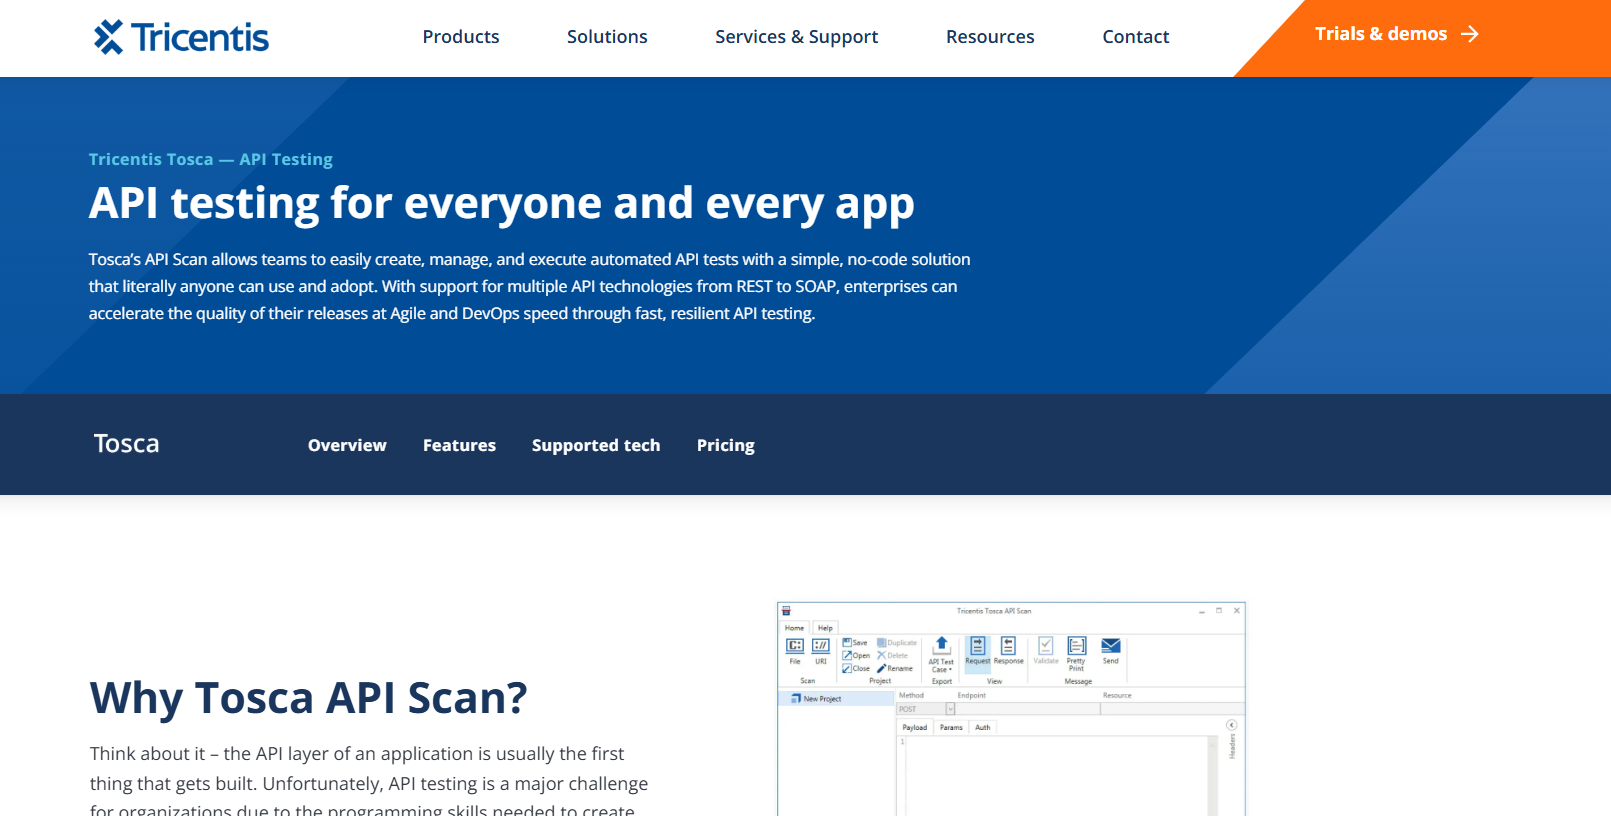The image size is (1611, 816).
Task: Click the 'Export' ribbon group label
Action: 942,681
